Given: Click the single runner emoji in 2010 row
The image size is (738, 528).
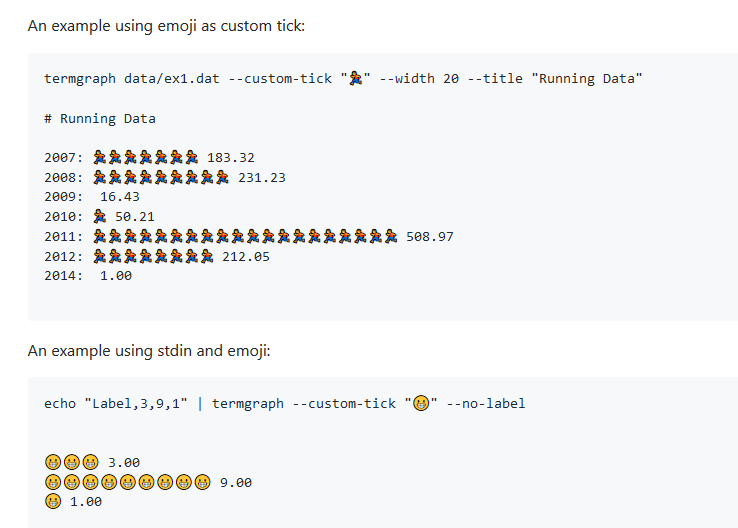Looking at the screenshot, I should click(100, 216).
